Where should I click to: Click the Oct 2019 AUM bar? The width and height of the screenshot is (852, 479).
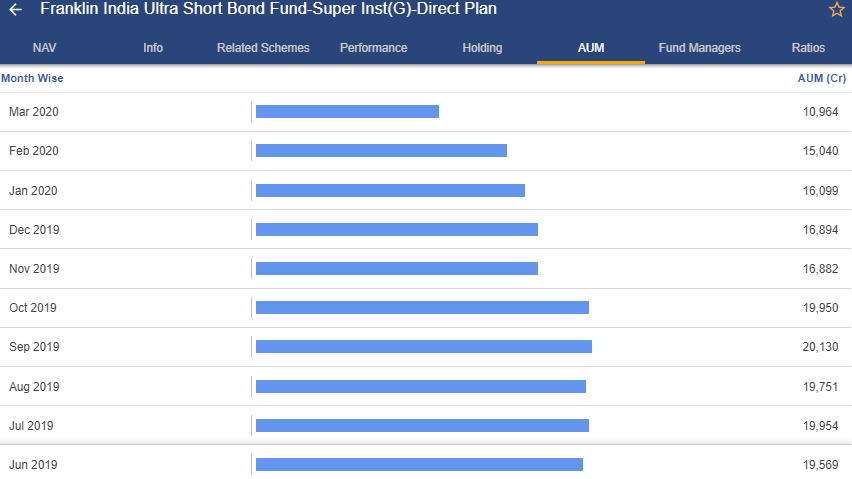click(422, 308)
